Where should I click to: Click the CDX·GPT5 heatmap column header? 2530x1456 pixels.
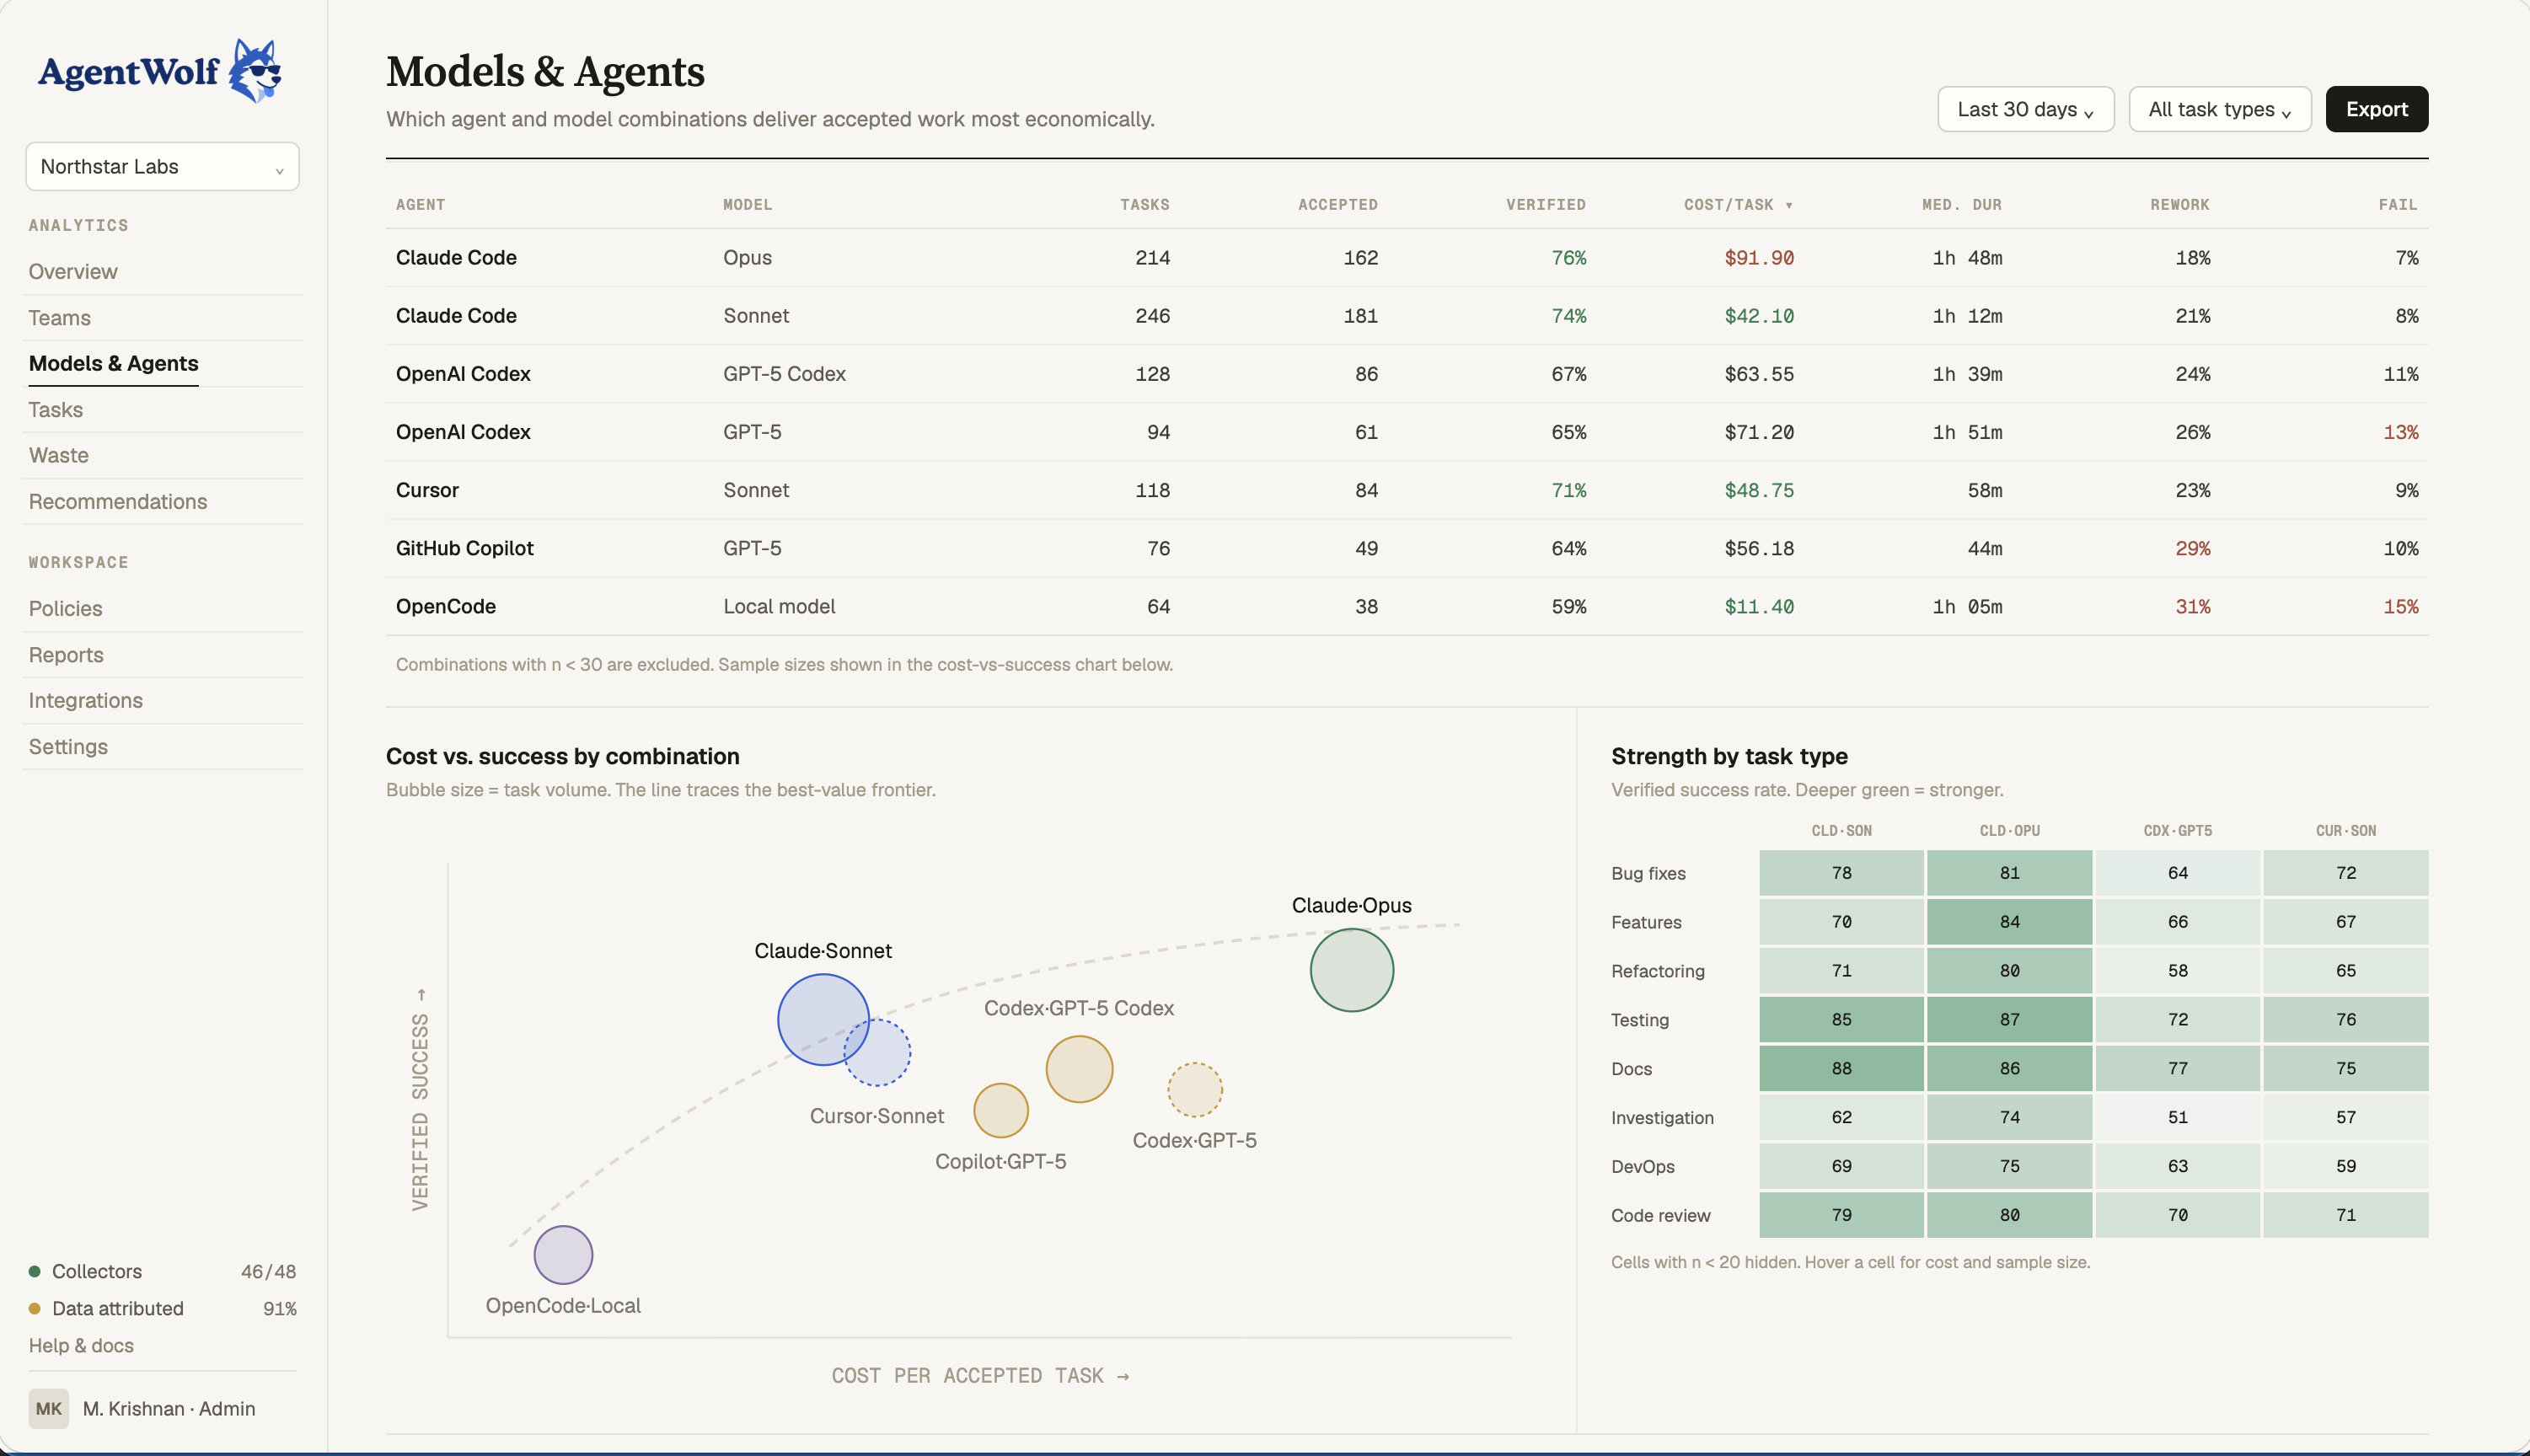click(x=2177, y=830)
